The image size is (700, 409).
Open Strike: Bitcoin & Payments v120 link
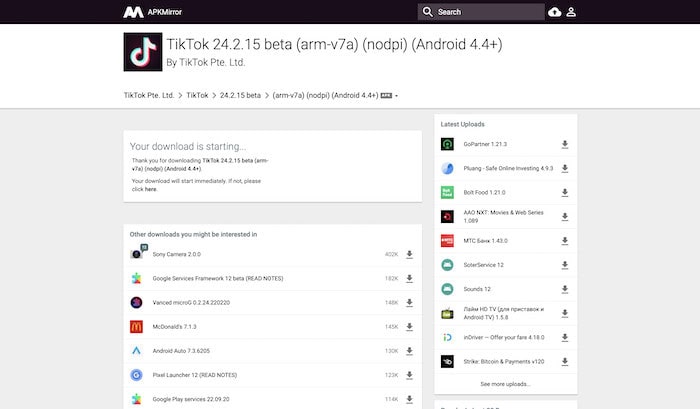point(504,361)
